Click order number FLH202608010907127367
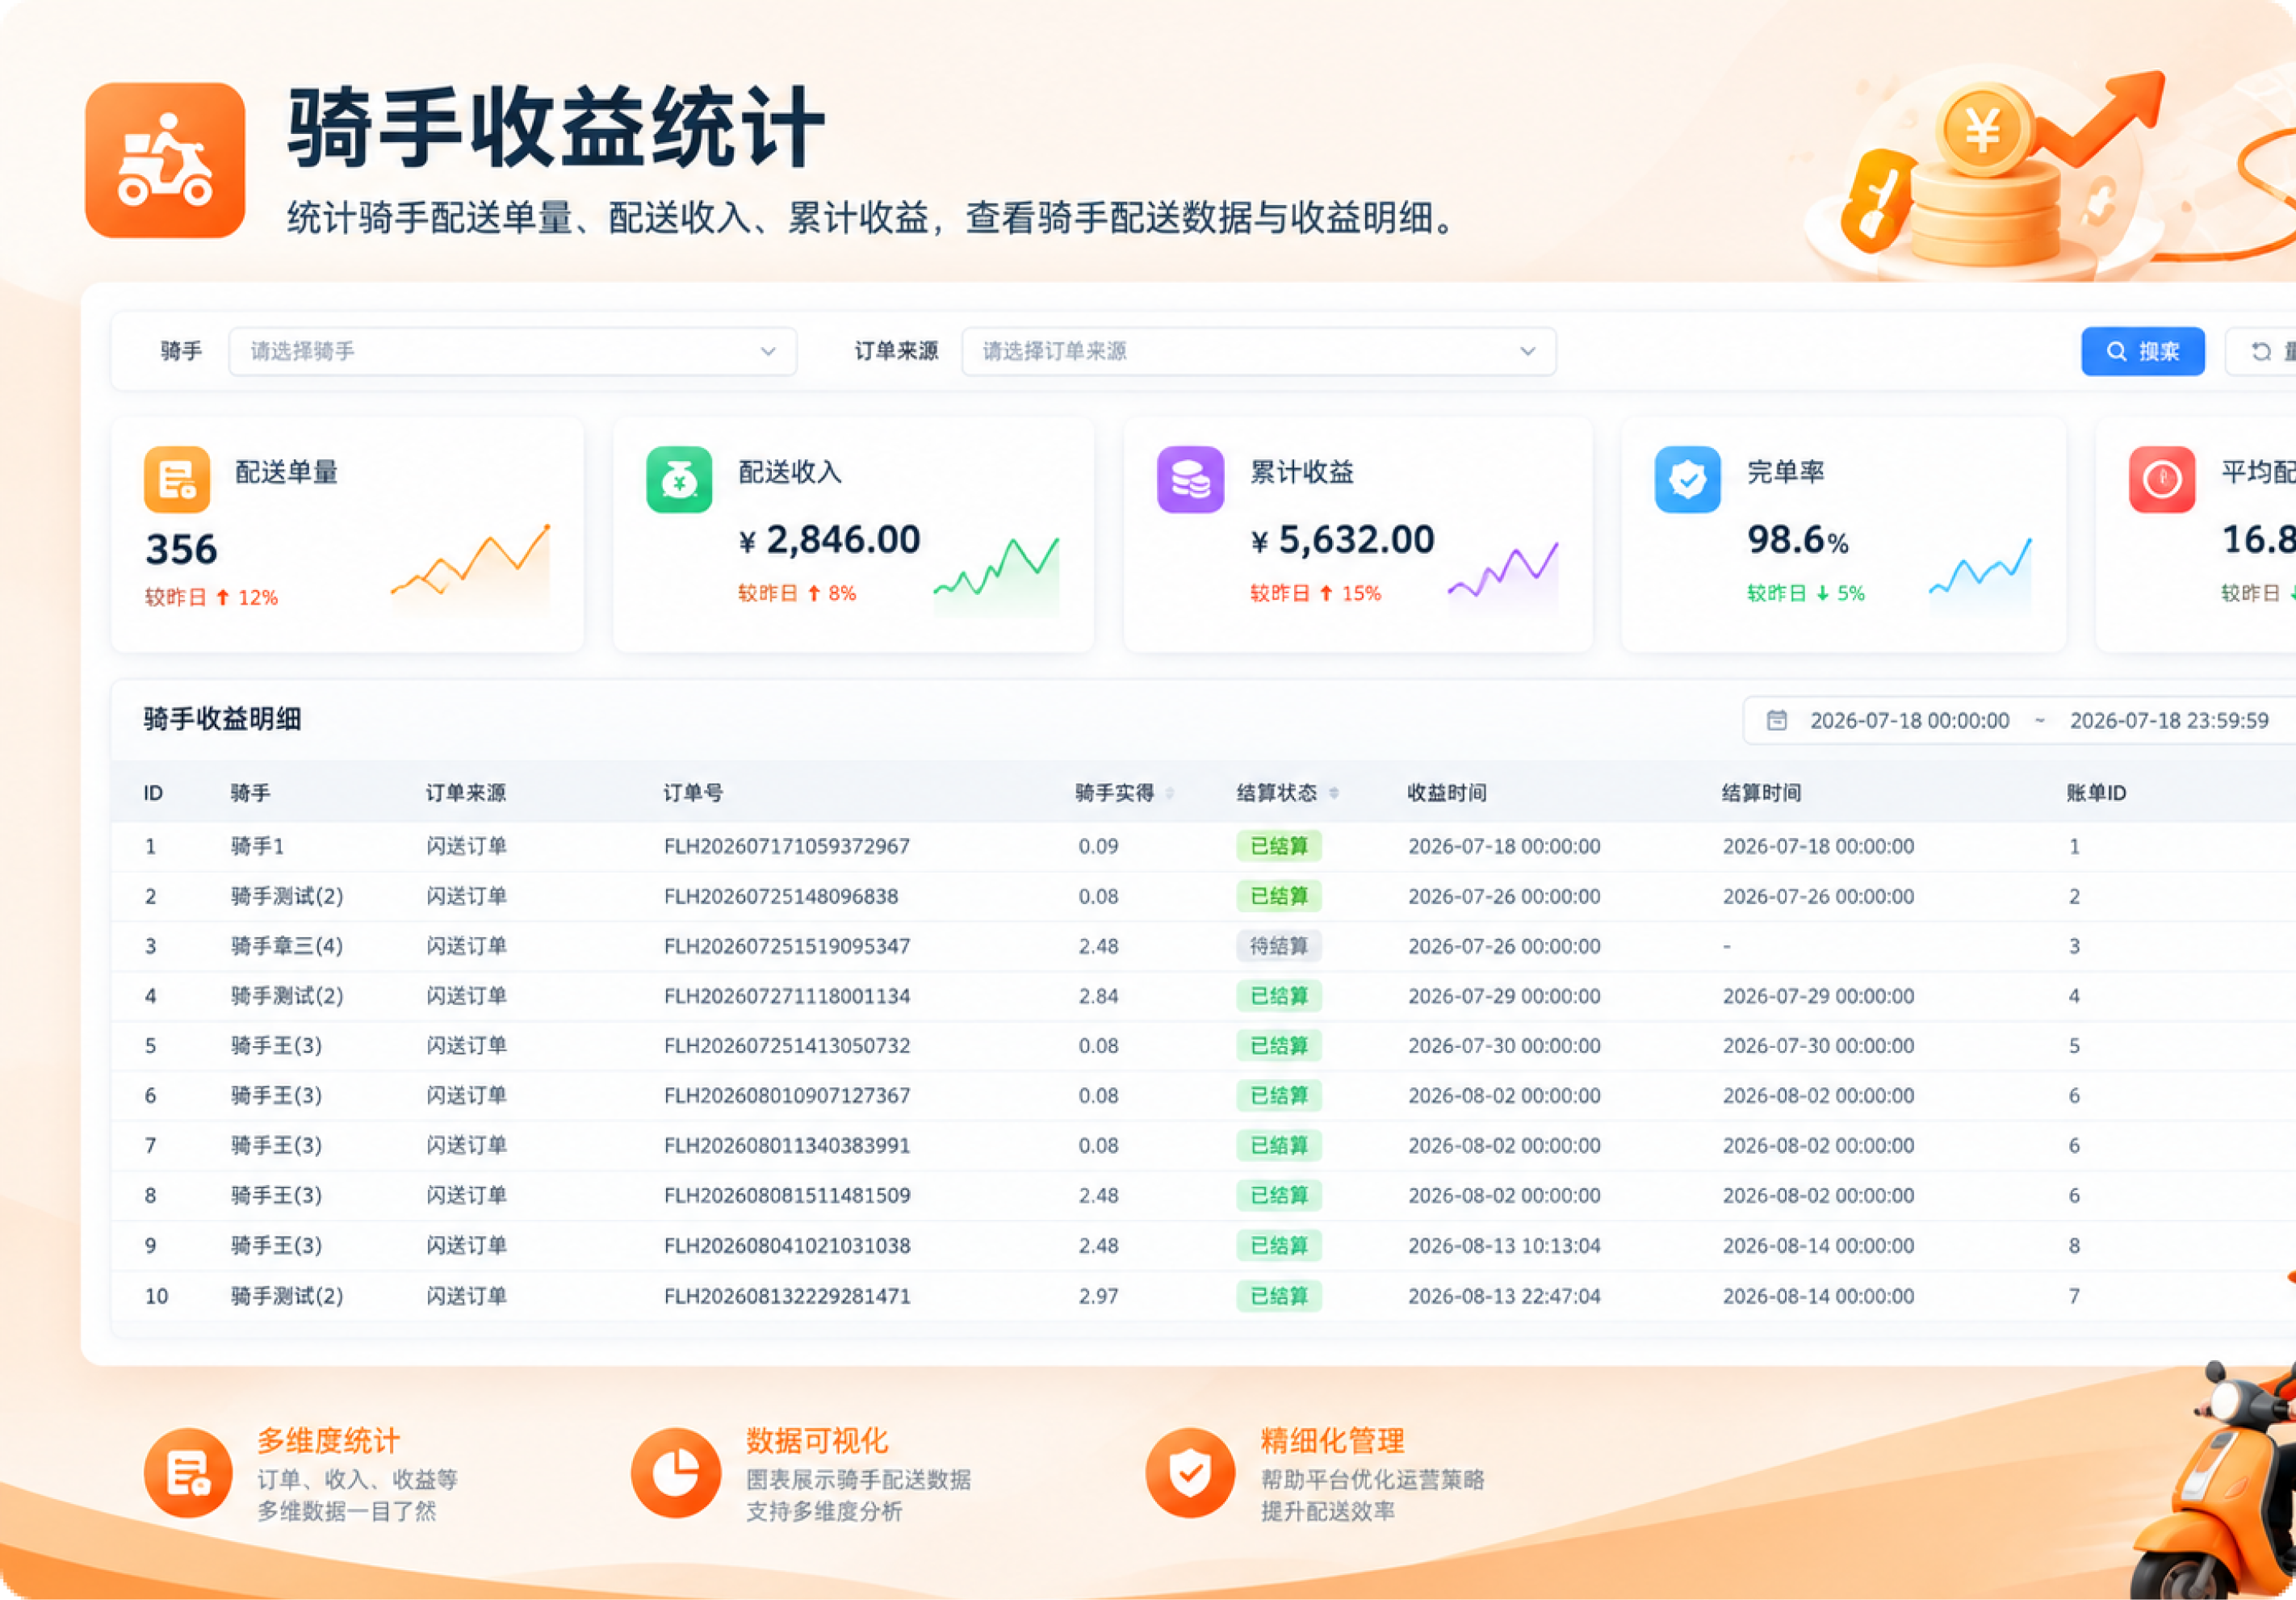 [787, 1096]
